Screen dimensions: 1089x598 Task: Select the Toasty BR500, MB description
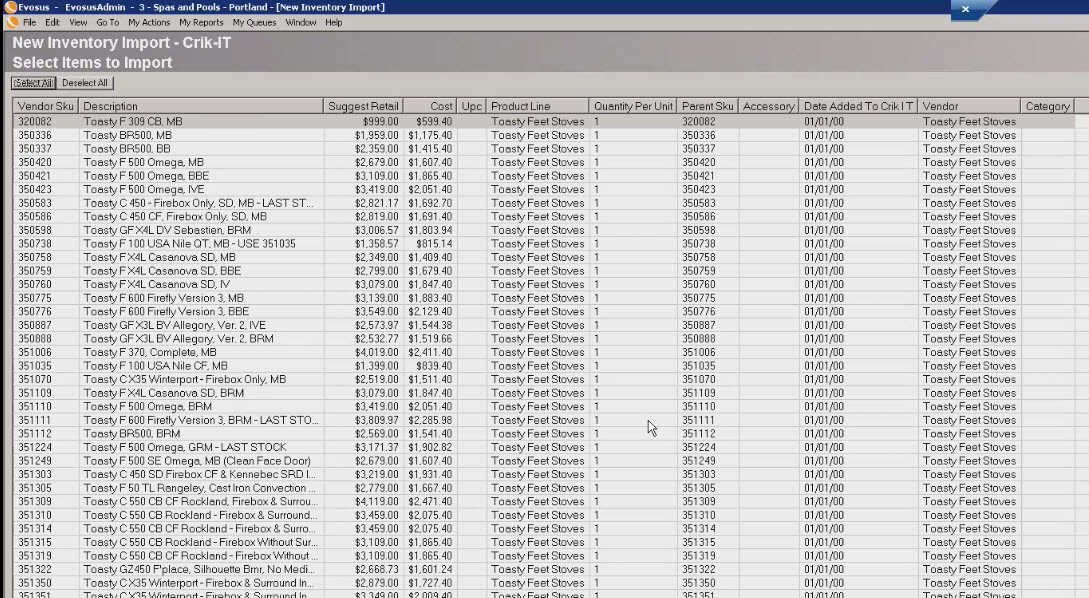127,135
